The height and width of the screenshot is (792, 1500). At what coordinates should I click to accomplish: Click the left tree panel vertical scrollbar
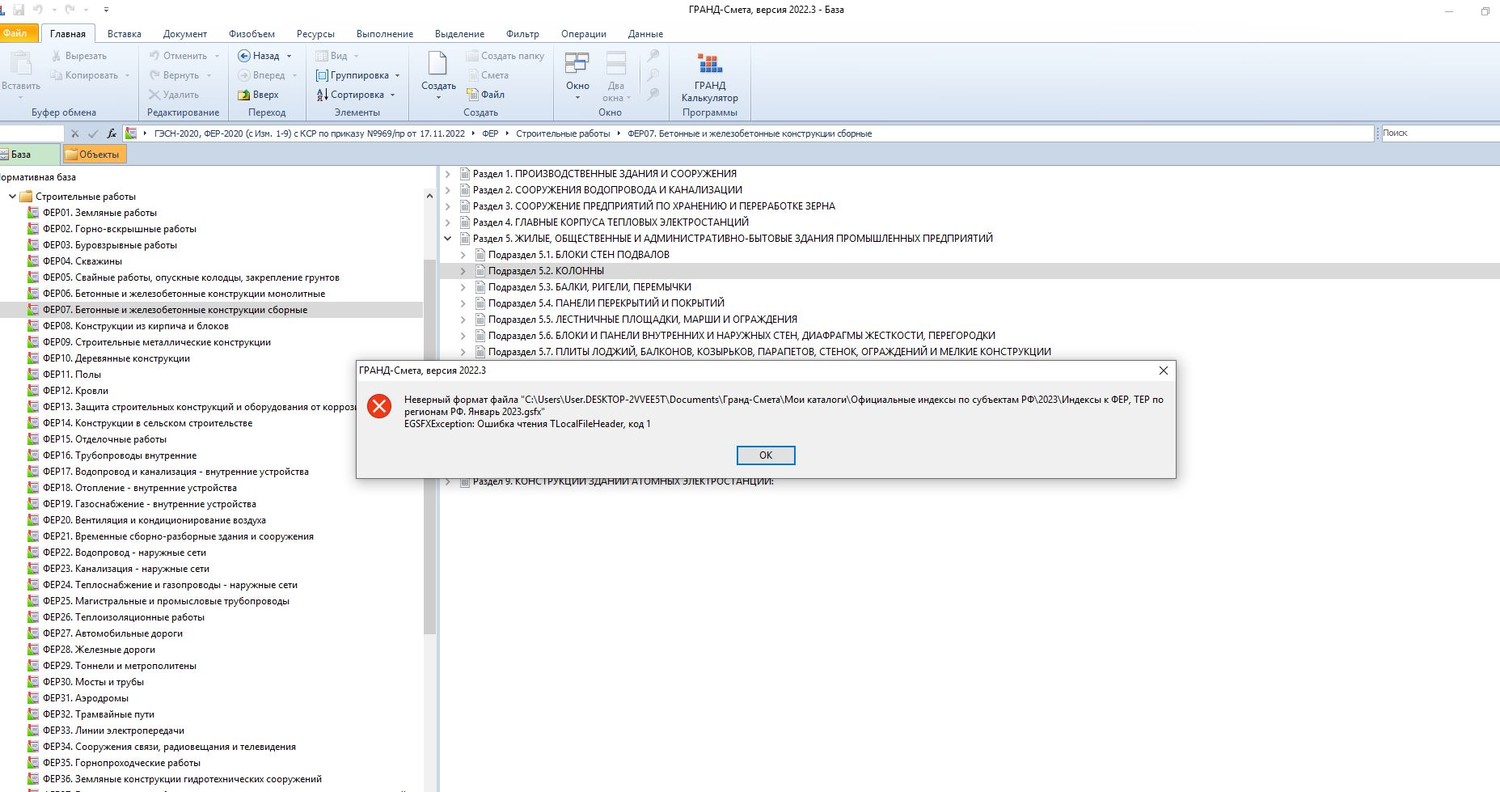pos(430,445)
